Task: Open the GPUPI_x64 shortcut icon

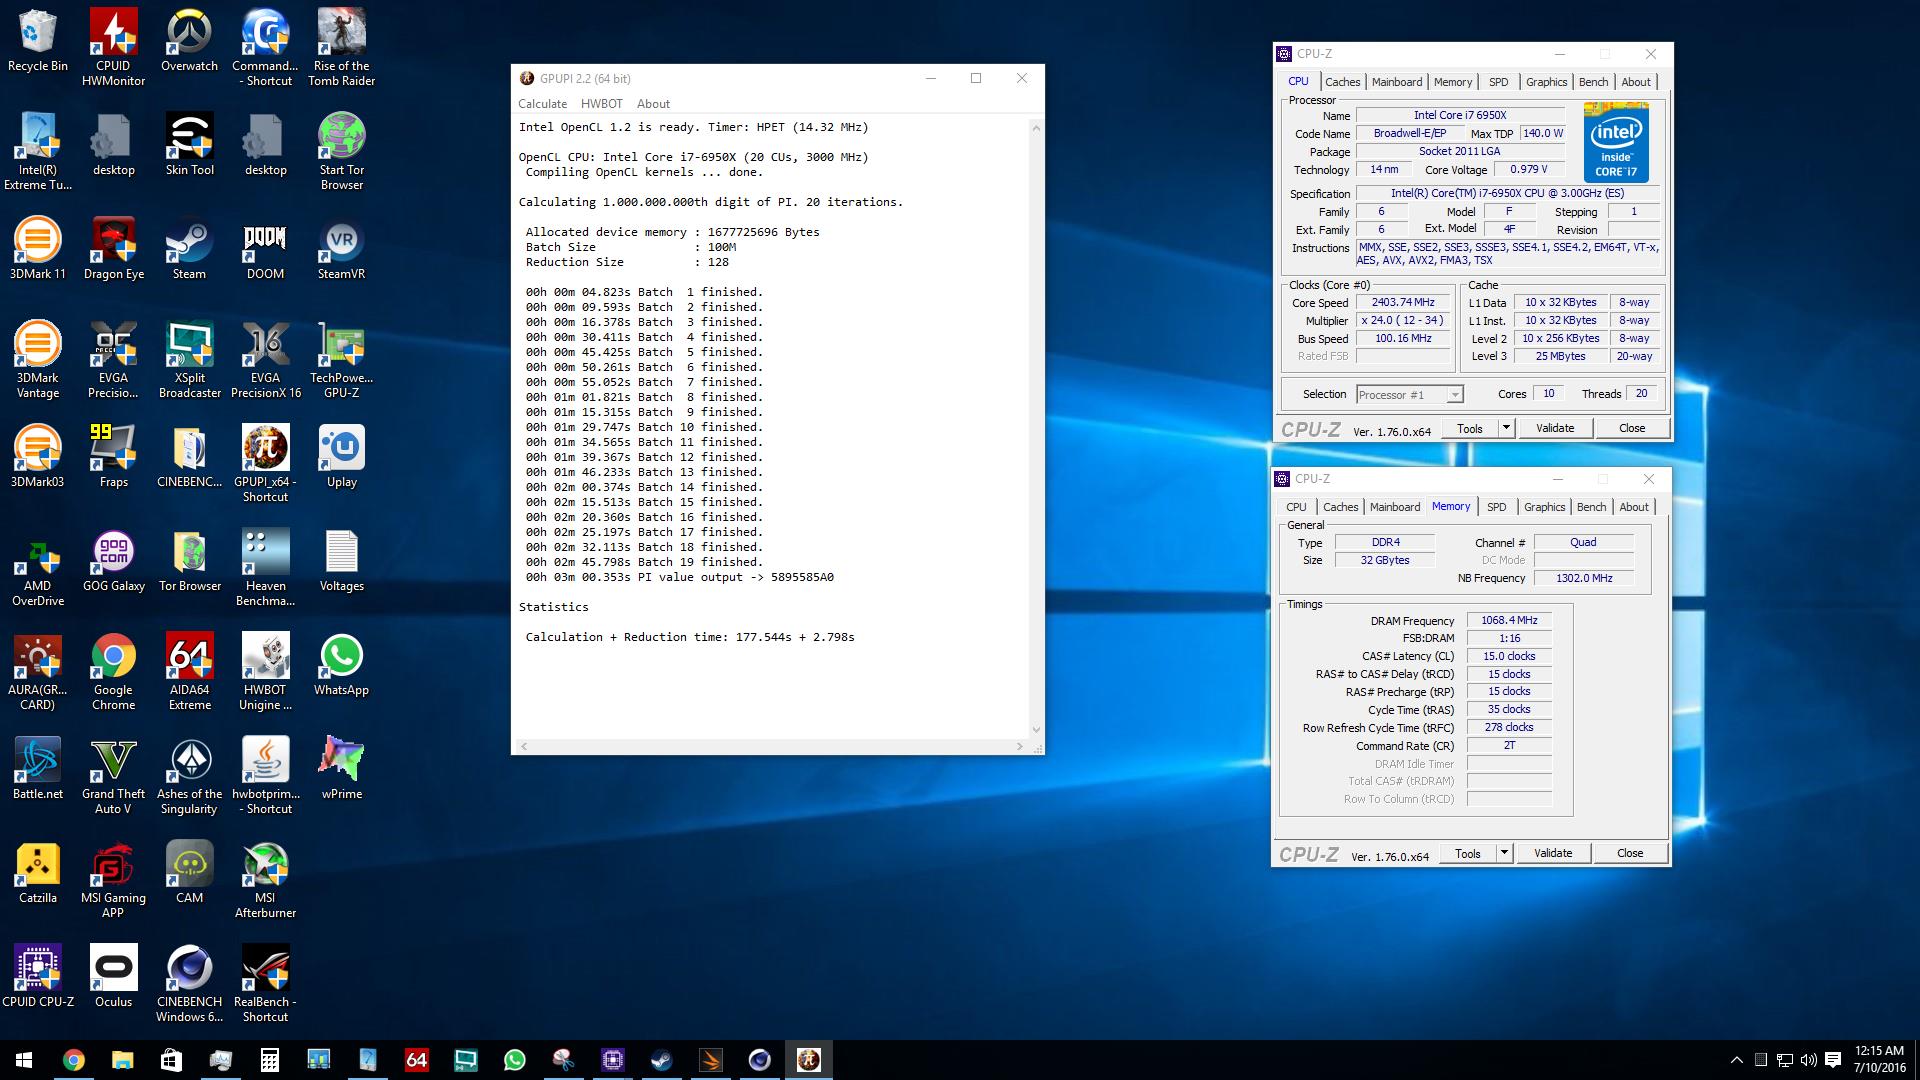Action: point(265,463)
